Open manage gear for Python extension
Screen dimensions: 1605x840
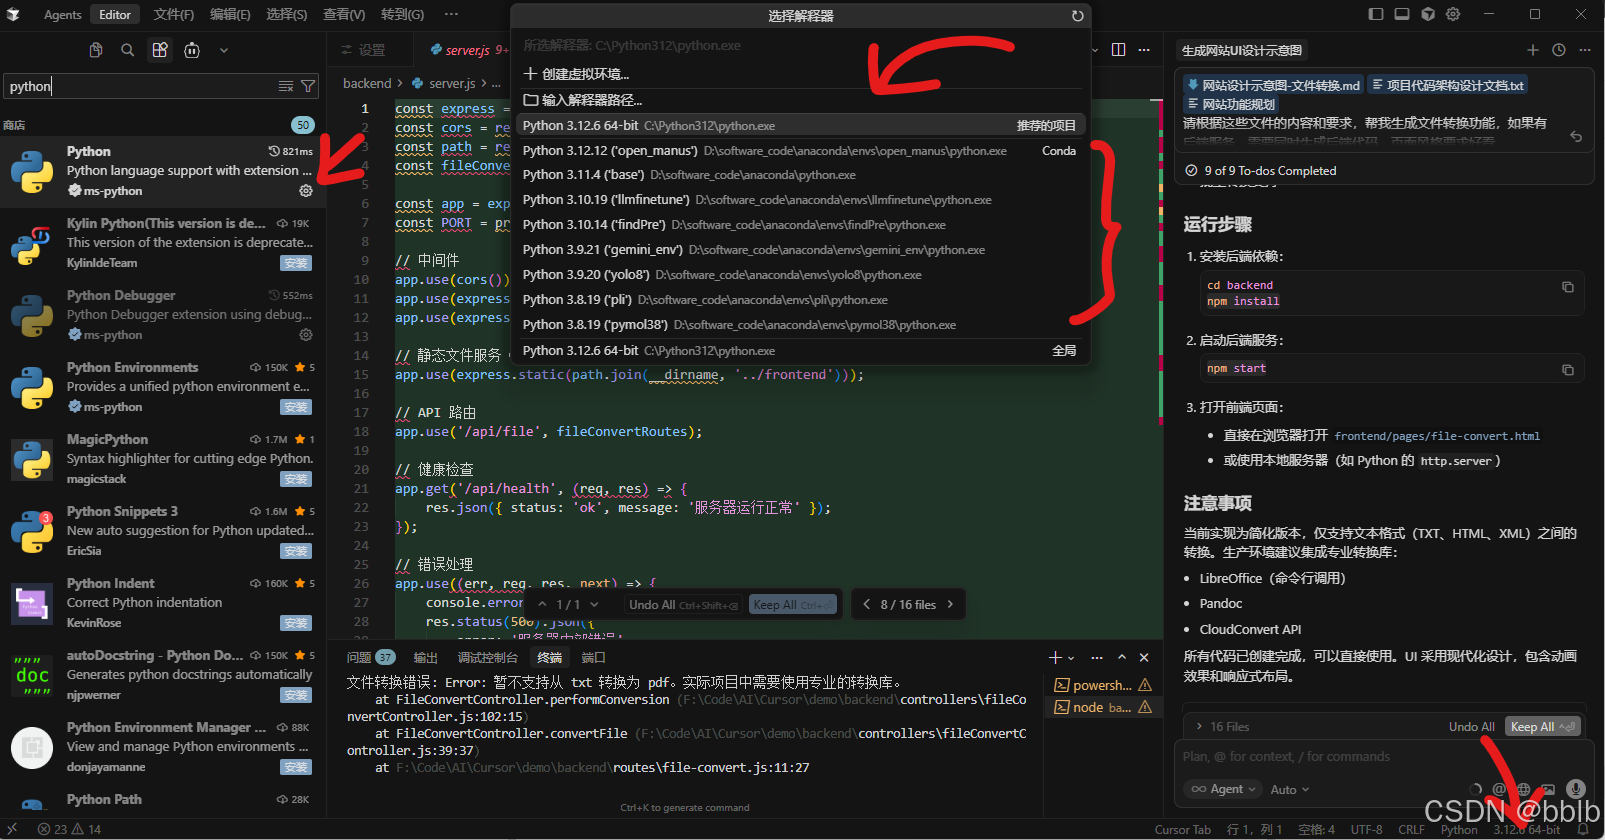pos(306,191)
